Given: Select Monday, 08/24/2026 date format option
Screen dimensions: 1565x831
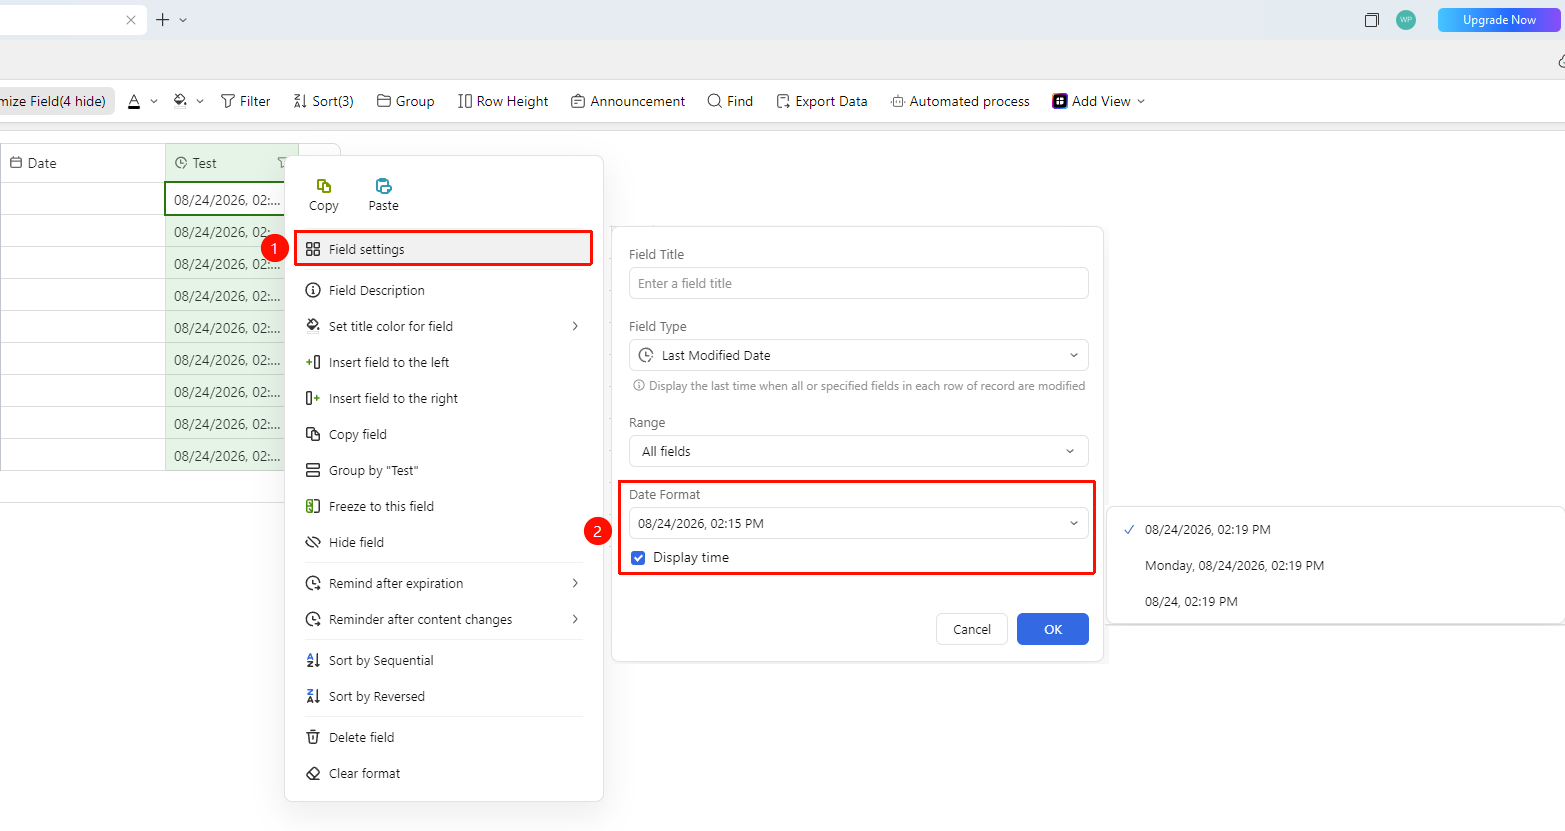Looking at the screenshot, I should [x=1234, y=566].
